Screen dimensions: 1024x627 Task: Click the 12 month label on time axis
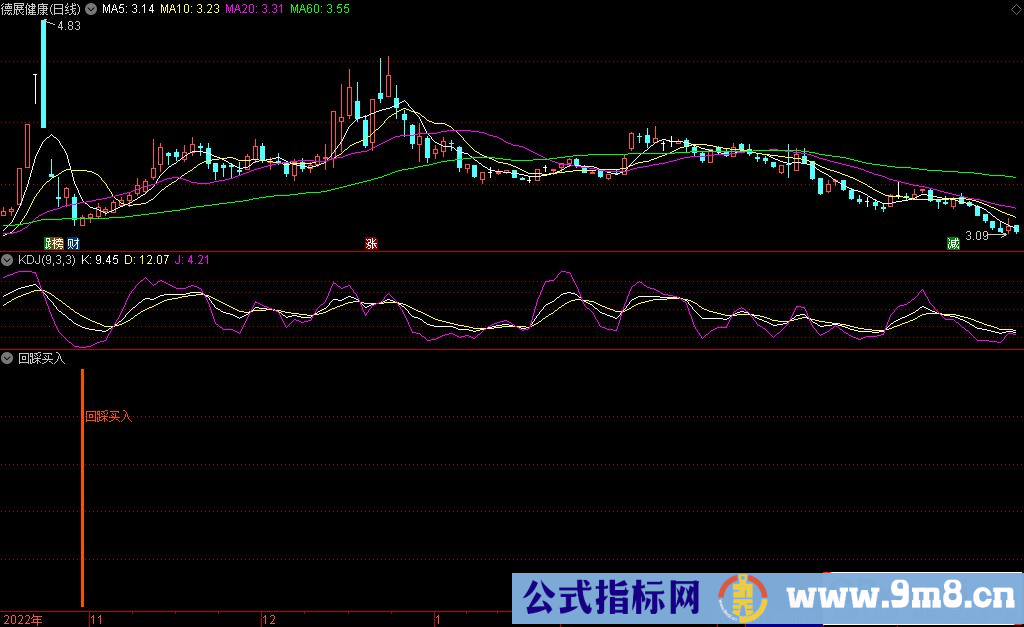coord(268,620)
